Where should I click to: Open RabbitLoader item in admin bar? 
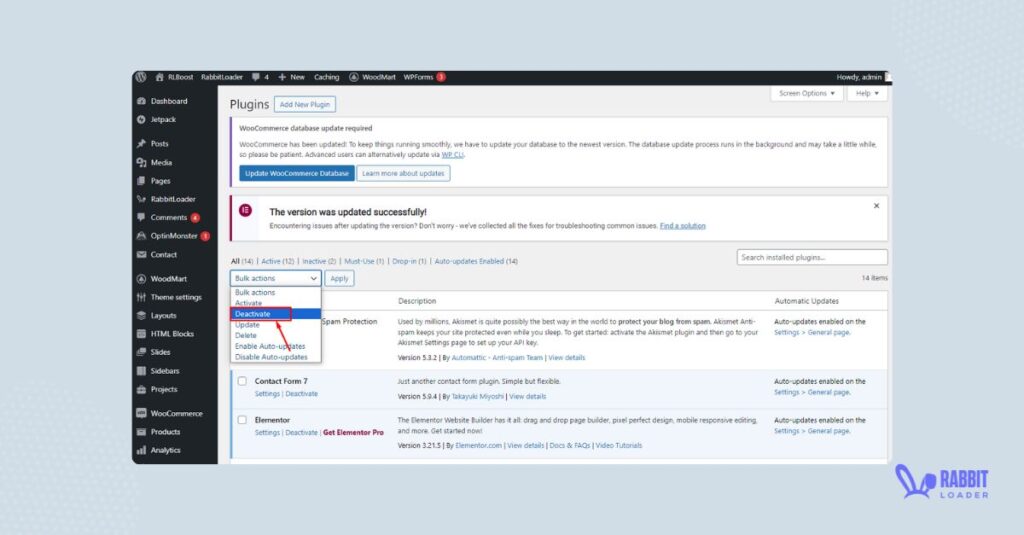(221, 77)
